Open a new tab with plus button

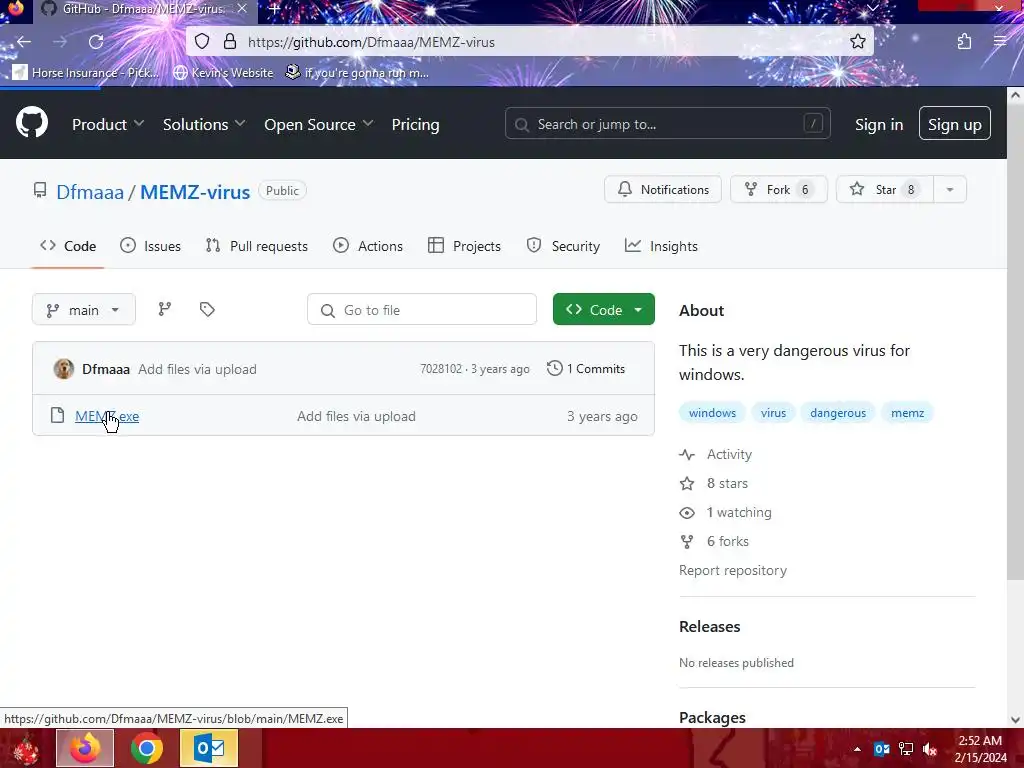(x=274, y=9)
